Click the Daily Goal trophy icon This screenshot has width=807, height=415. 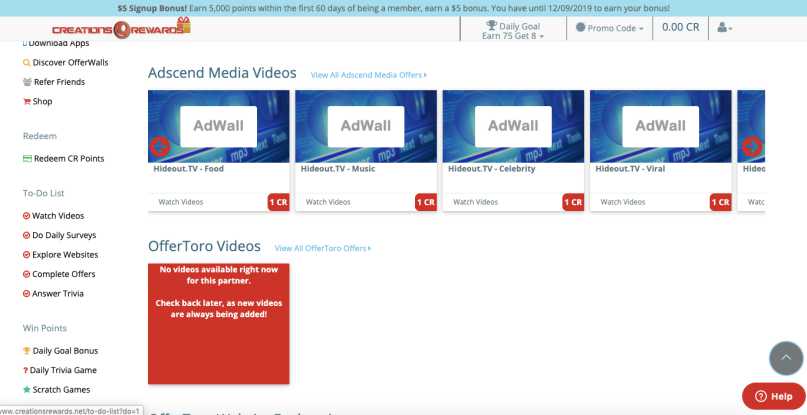[x=492, y=25]
